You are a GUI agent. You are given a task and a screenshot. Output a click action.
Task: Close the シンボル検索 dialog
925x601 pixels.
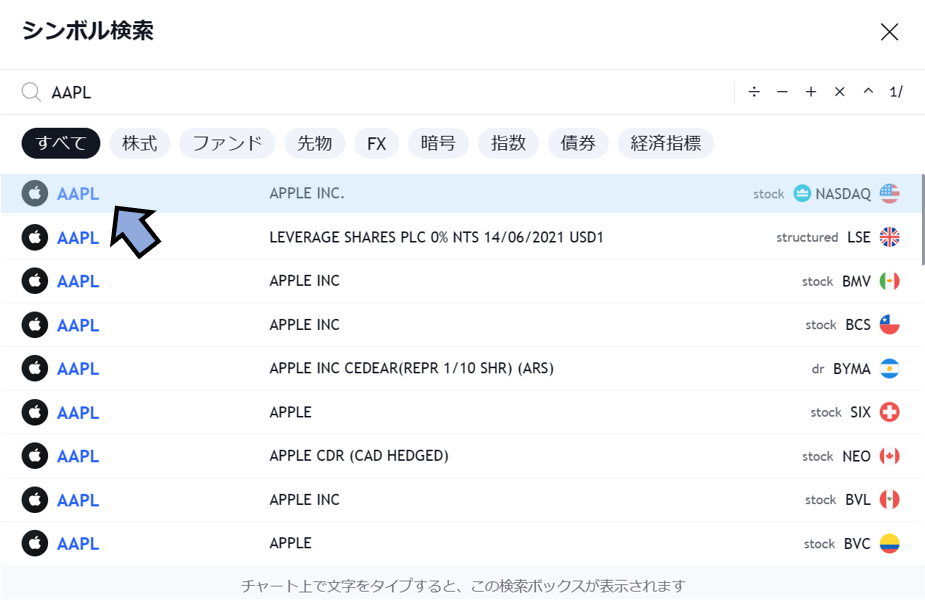click(x=889, y=32)
